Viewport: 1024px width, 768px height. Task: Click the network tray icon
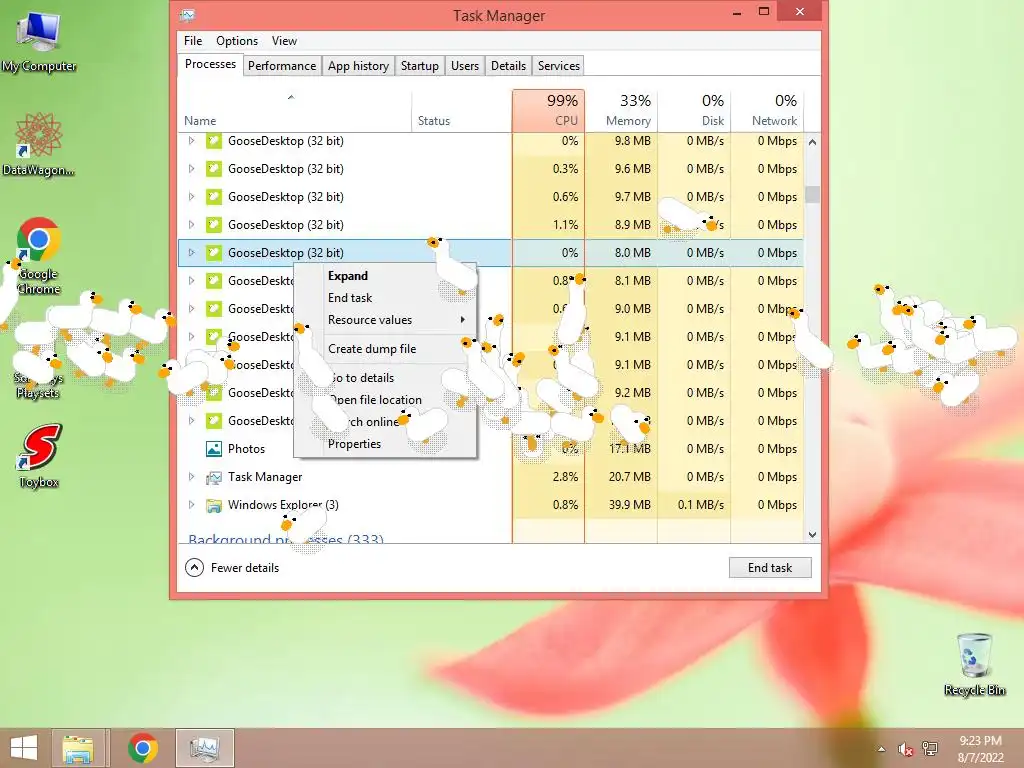pyautogui.click(x=930, y=749)
